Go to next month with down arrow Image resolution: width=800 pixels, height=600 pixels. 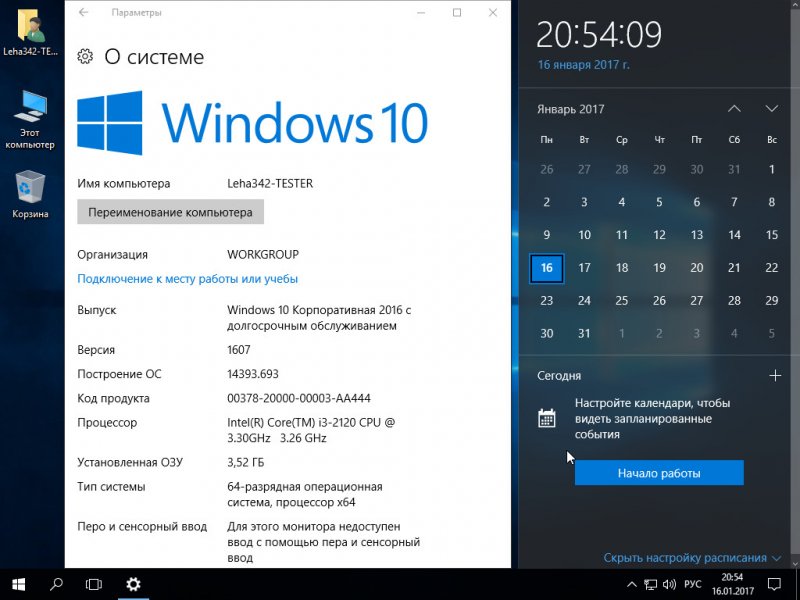point(771,108)
